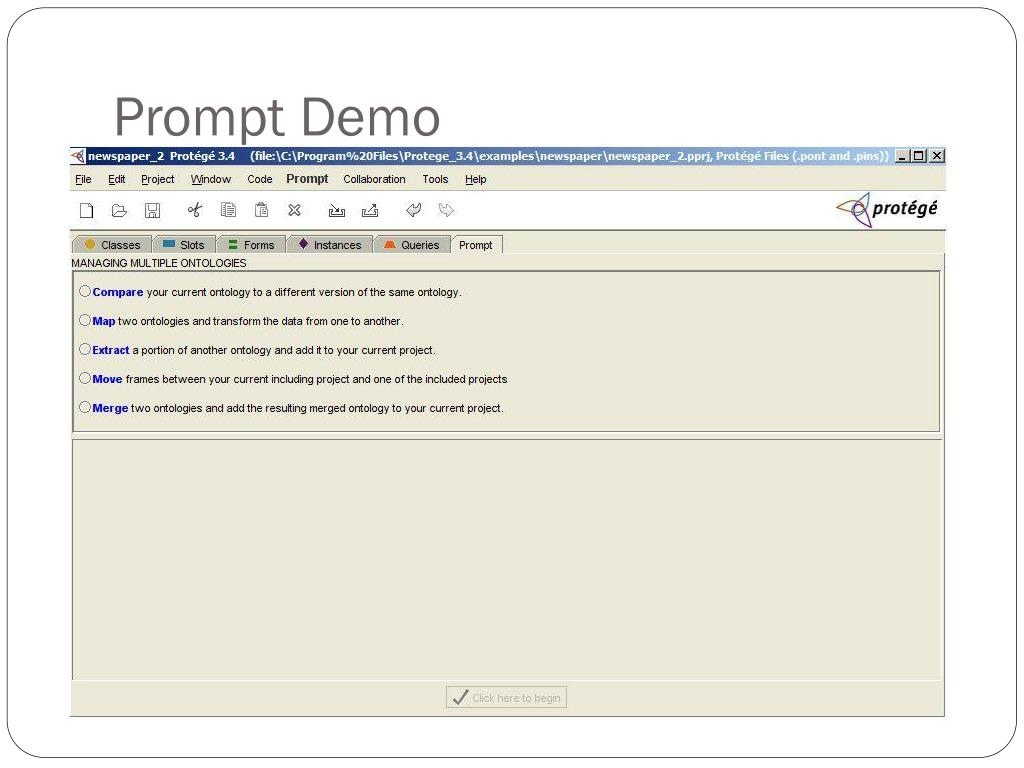Open the Edit menu

click(116, 179)
